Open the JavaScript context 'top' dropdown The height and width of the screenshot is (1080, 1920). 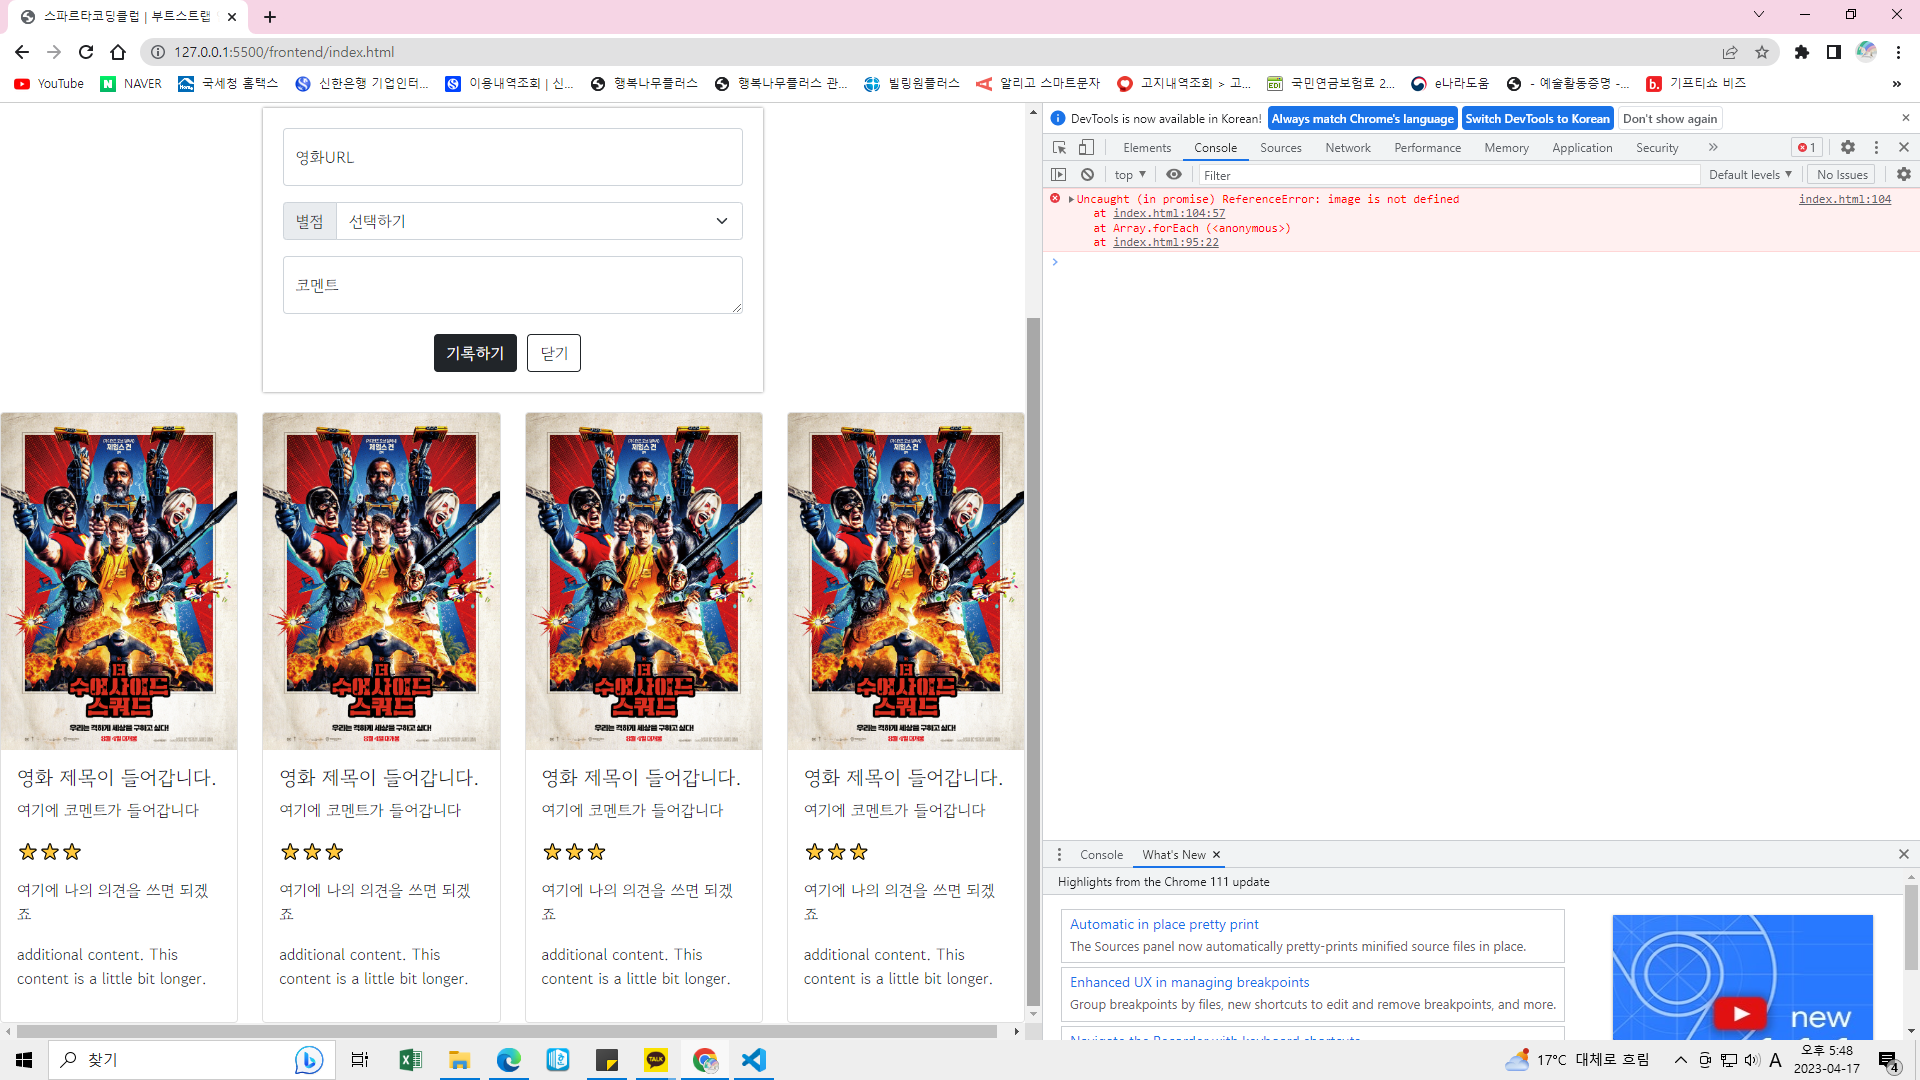click(1130, 175)
